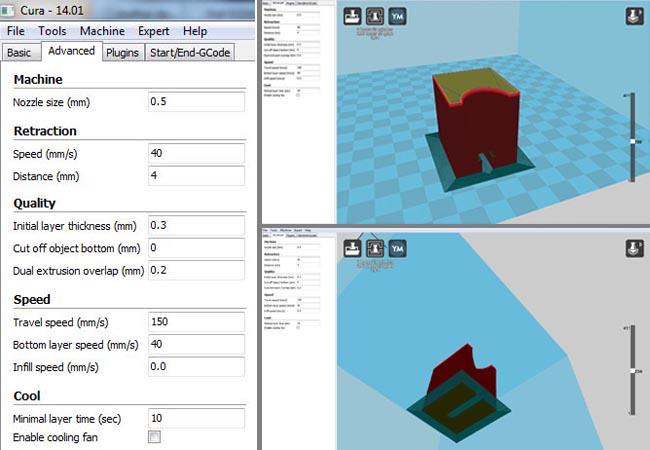Open the Tools menu

[52, 31]
